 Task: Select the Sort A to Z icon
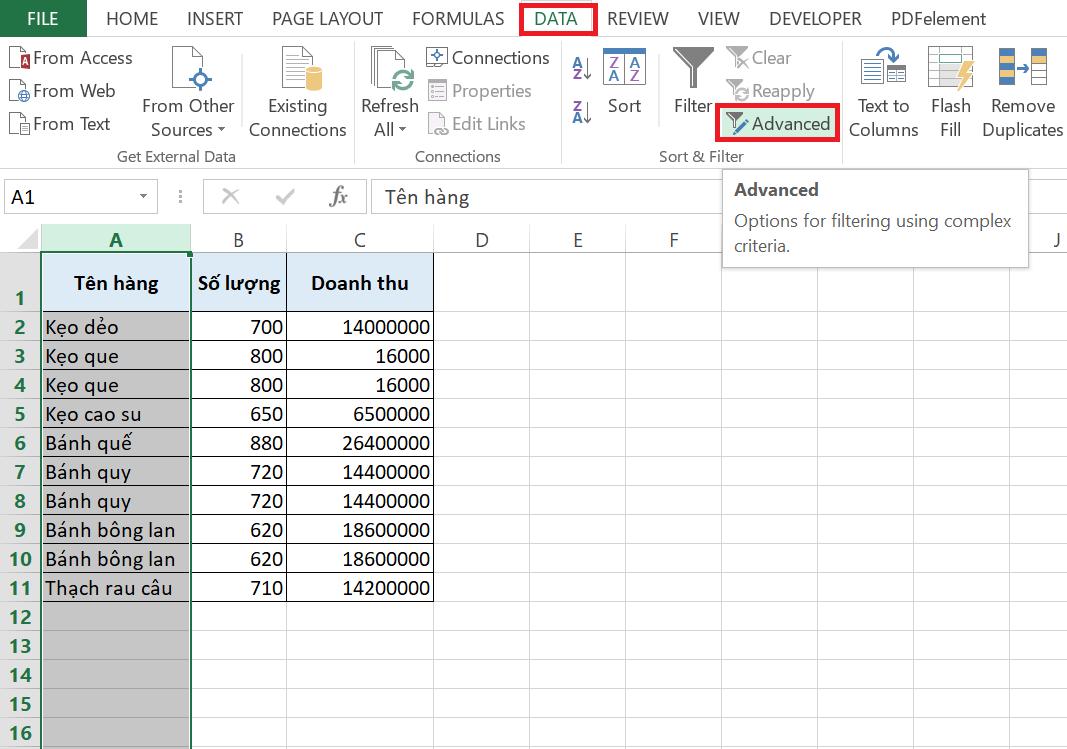[x=580, y=66]
